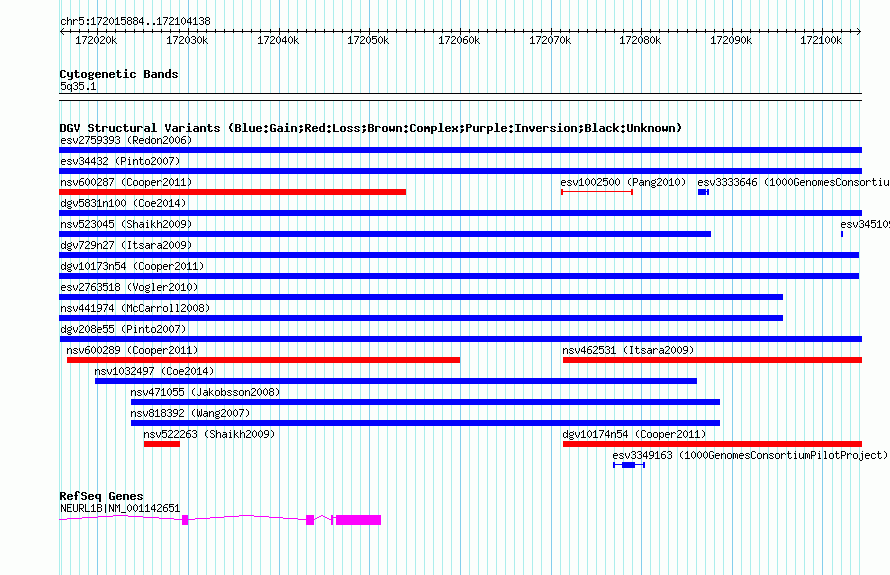Click the nsv522263 (Shaikh2009) short red bar

(x=162, y=444)
